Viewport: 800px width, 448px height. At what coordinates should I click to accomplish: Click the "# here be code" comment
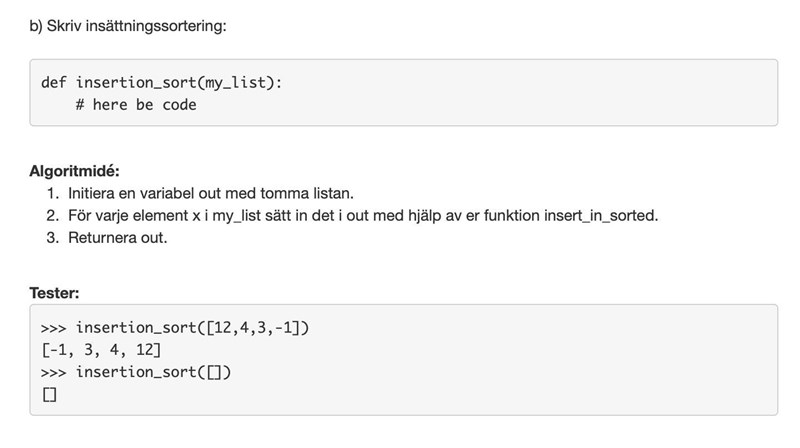(x=135, y=104)
